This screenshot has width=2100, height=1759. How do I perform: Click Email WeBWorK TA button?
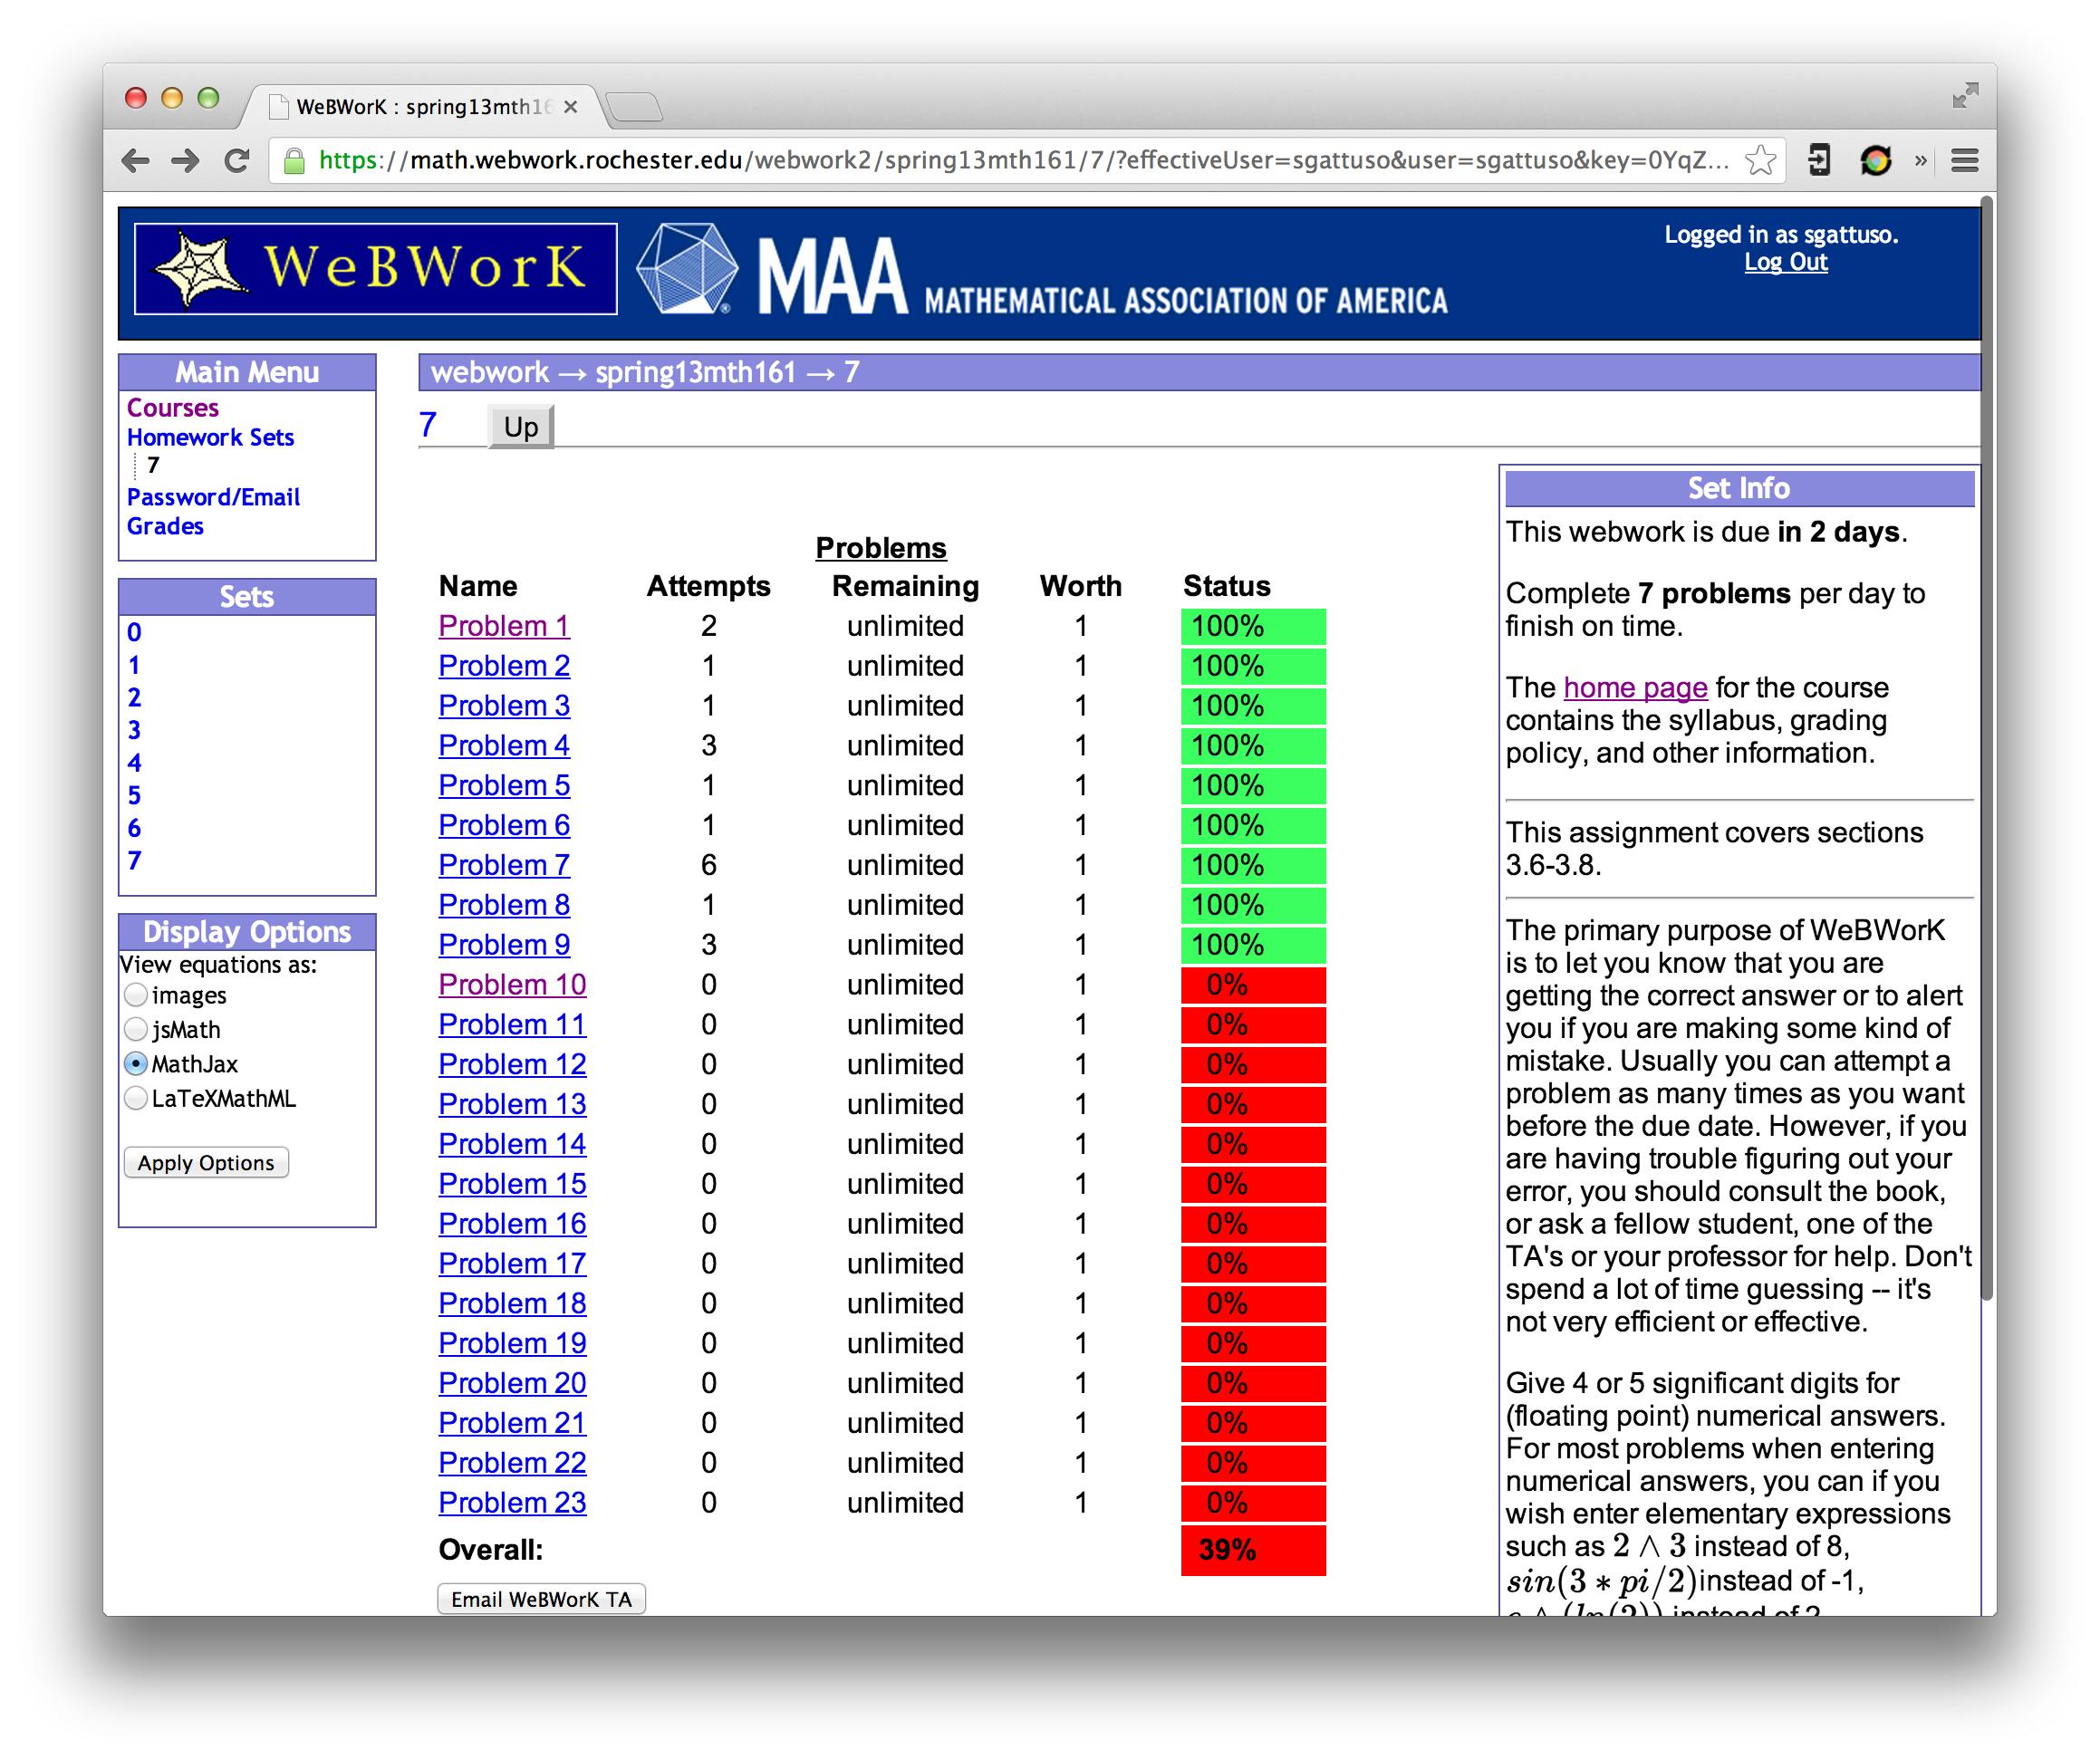[x=541, y=1599]
